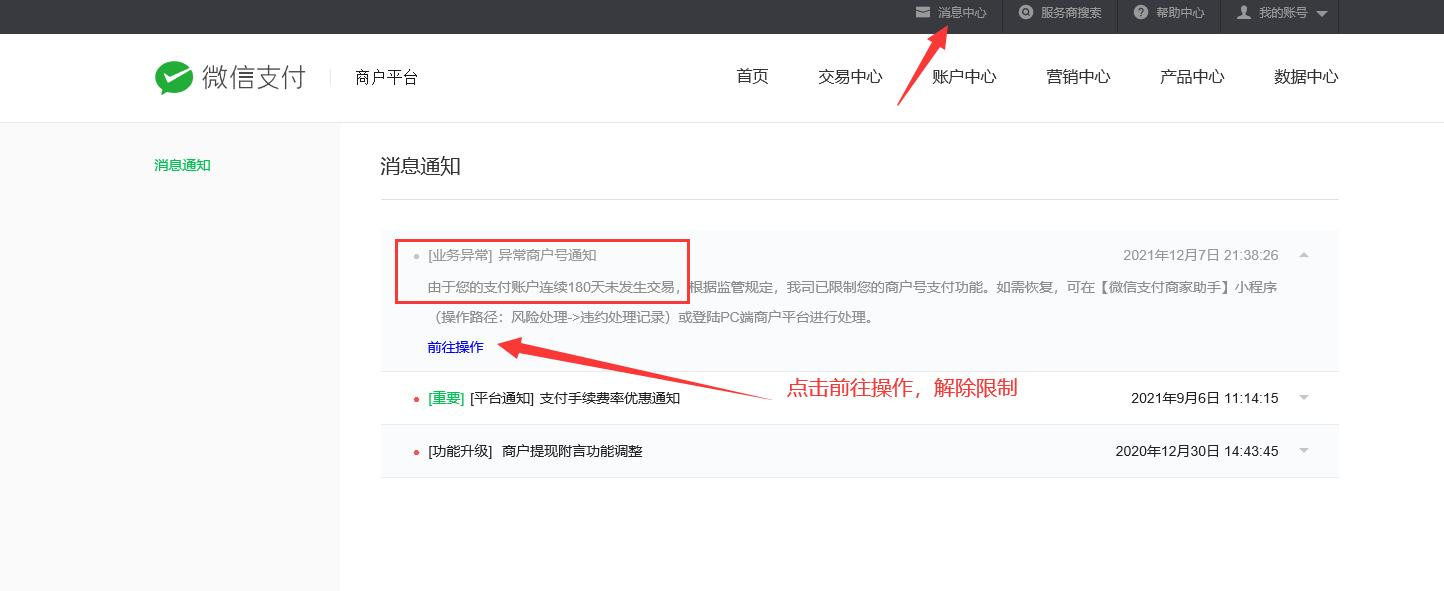Screen dimensions: 1444x591
Task: Go to 首页 in main navigation
Action: [752, 76]
